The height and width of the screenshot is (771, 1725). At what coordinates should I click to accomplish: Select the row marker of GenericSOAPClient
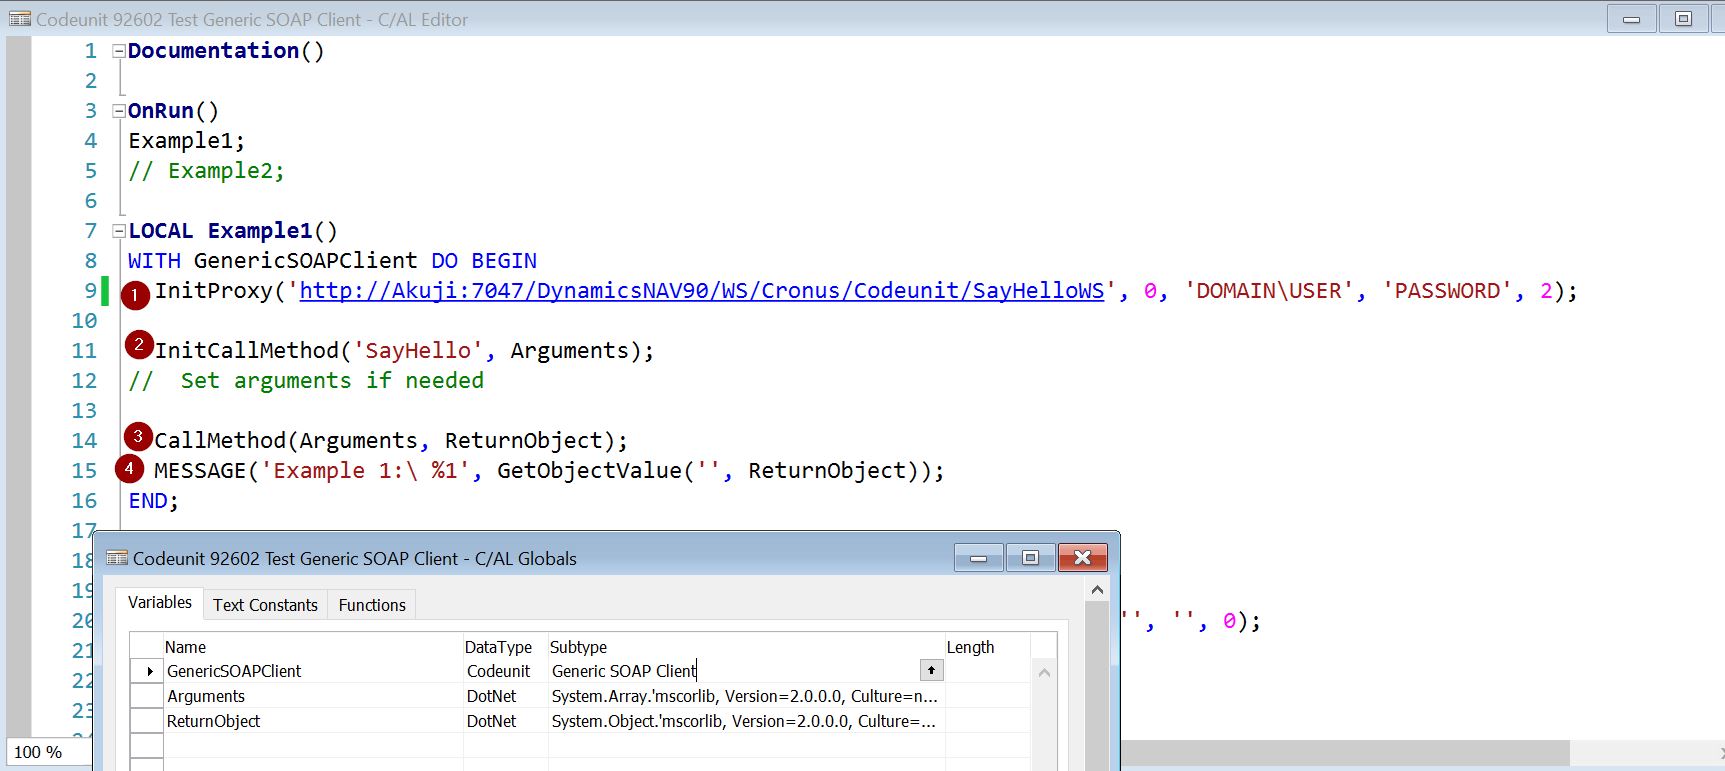coord(147,671)
